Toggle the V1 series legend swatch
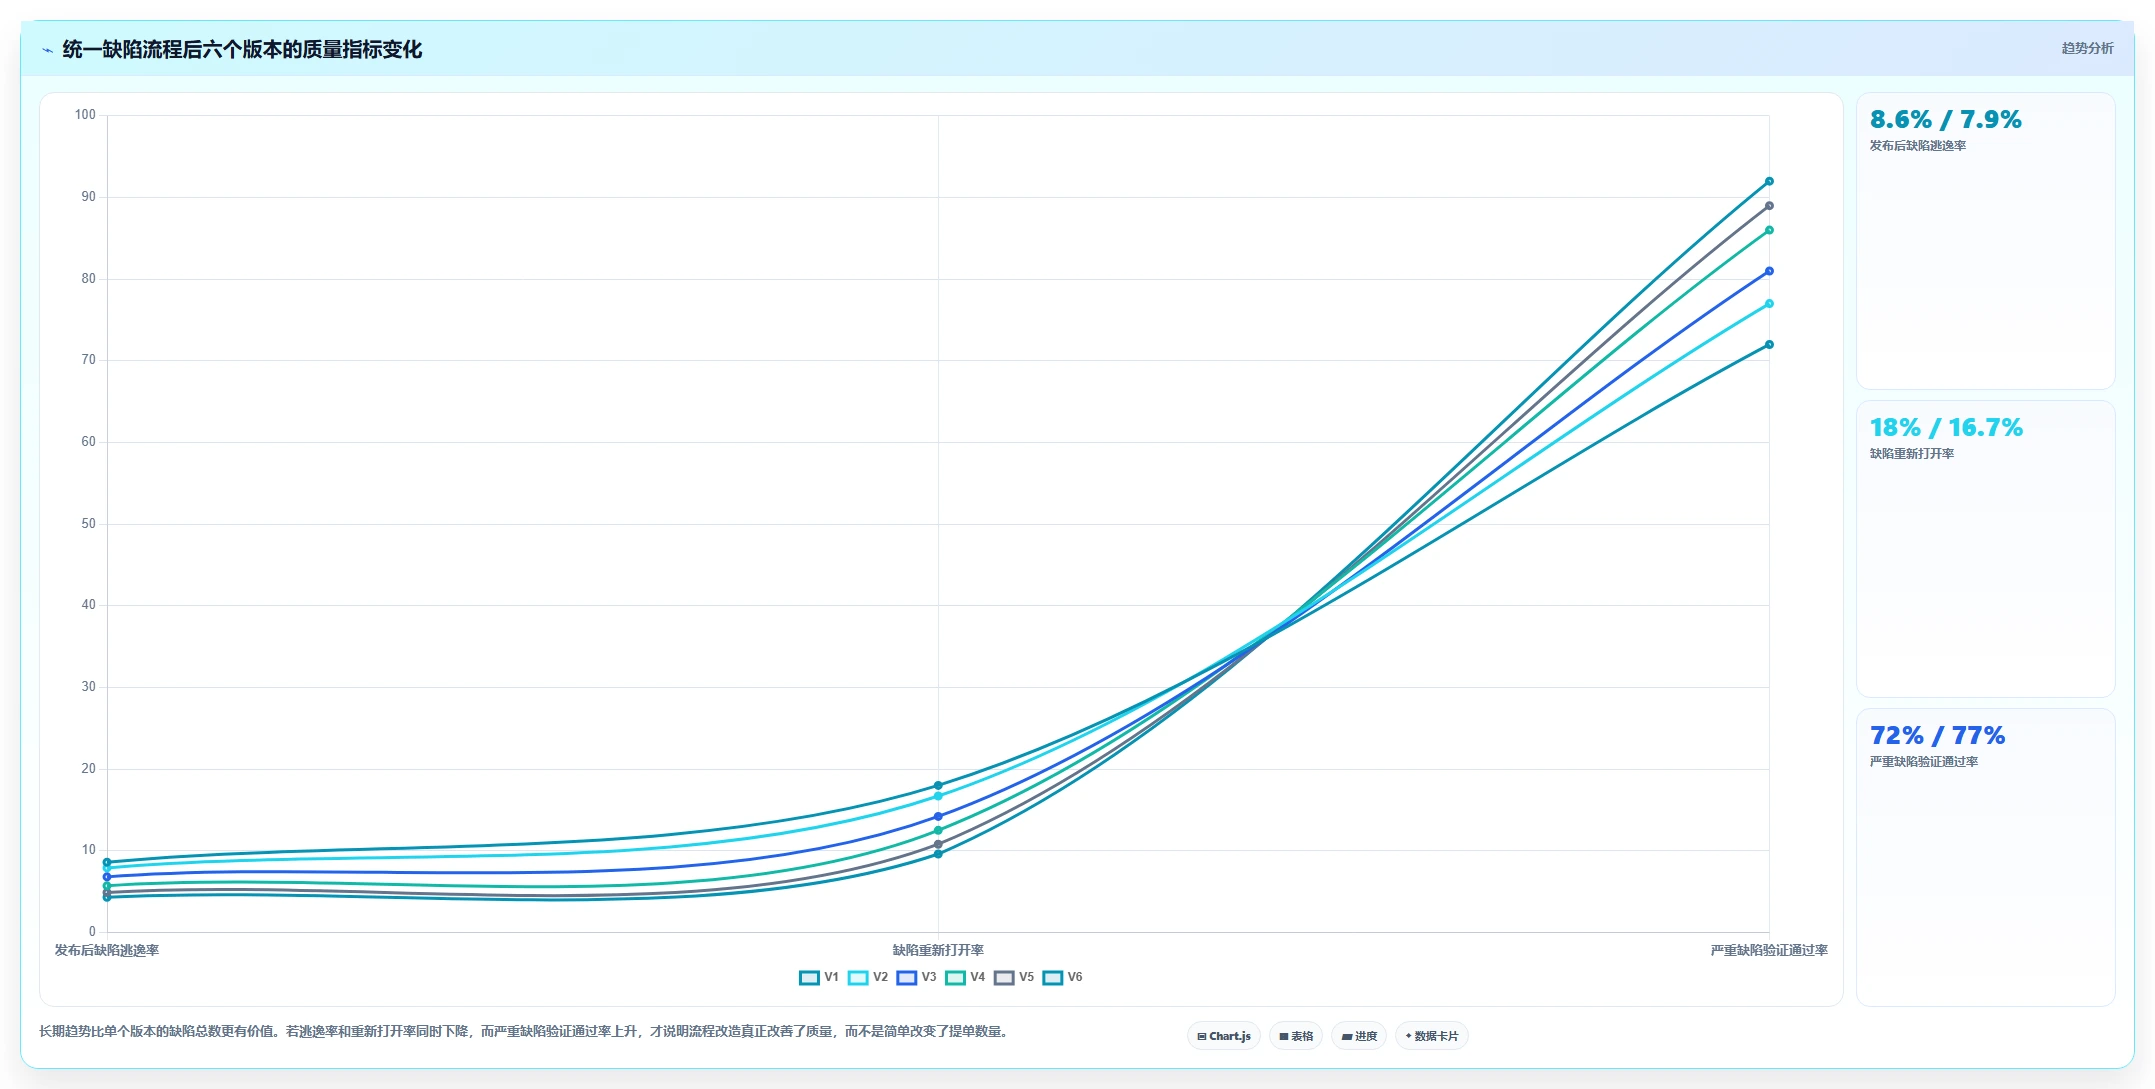Viewport: 2155px width, 1089px height. tap(809, 978)
